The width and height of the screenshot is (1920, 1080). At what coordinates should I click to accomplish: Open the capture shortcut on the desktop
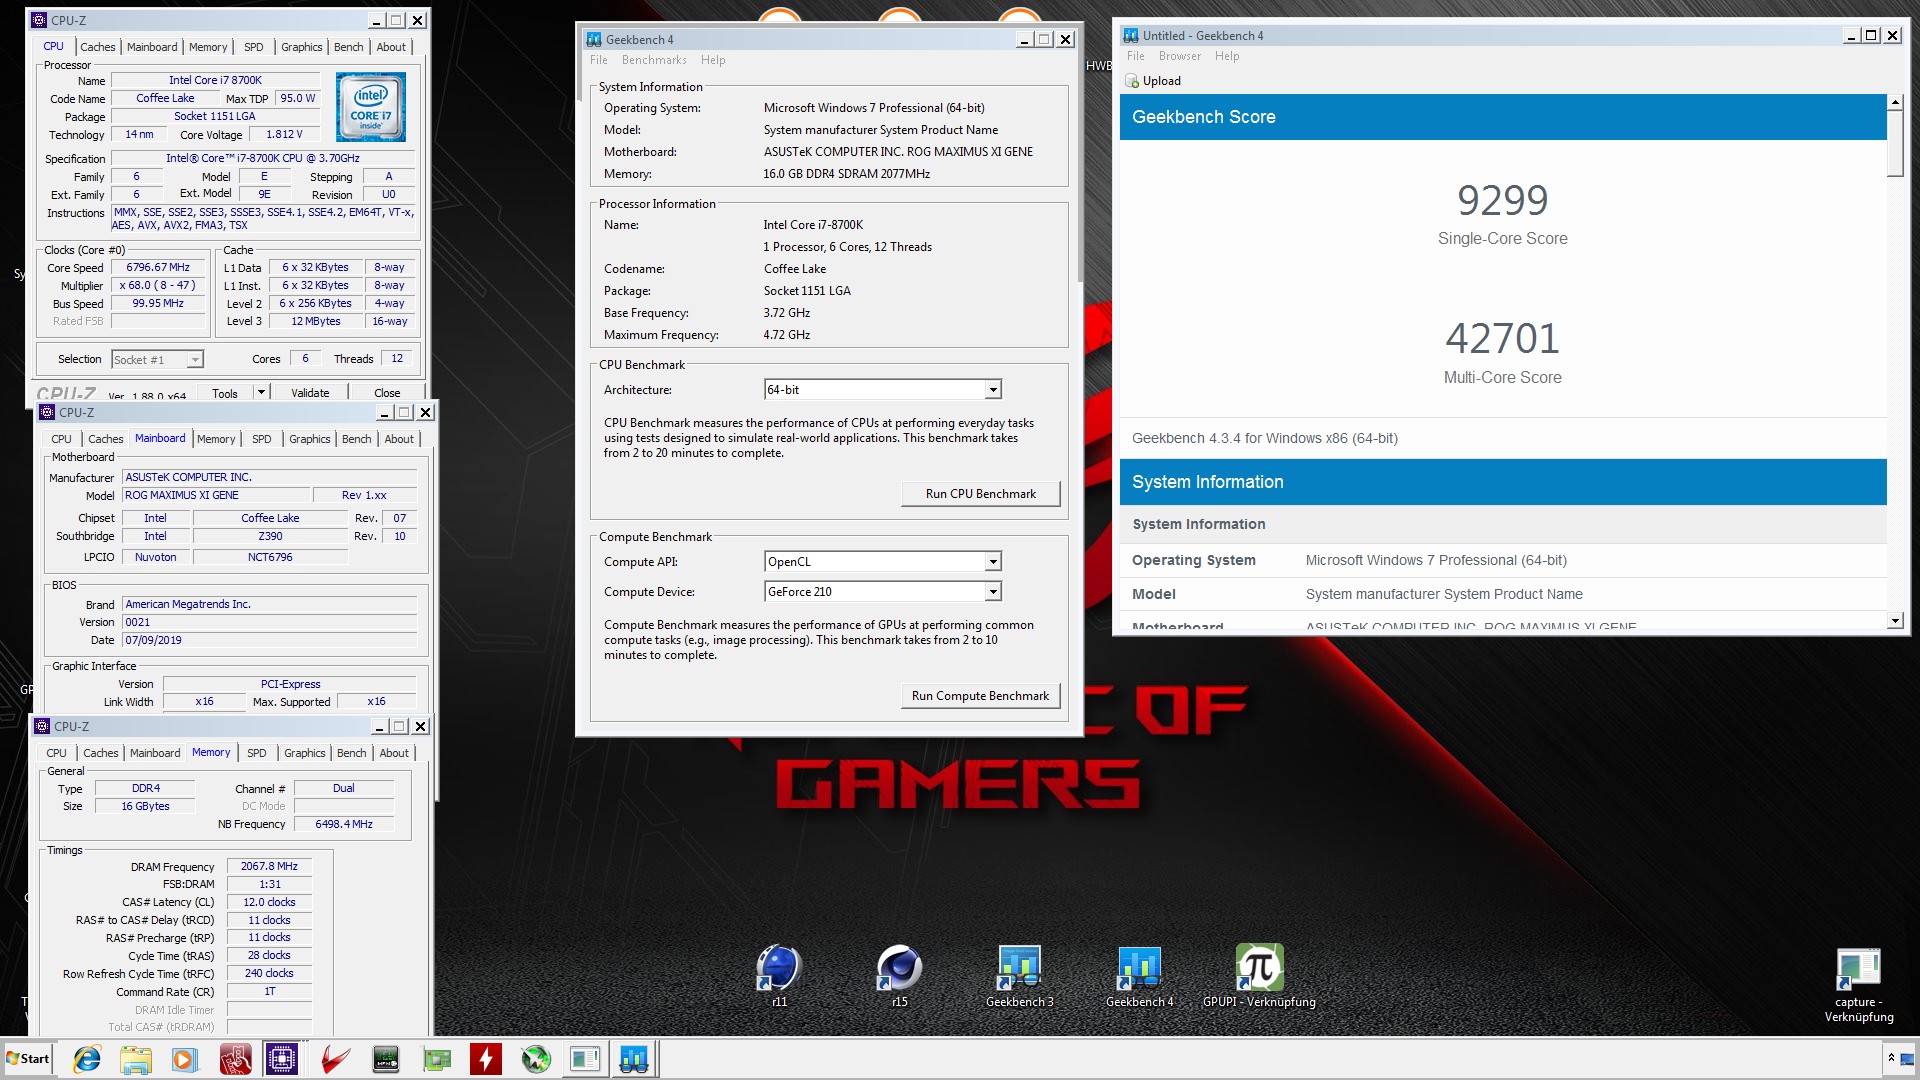coord(1858,969)
